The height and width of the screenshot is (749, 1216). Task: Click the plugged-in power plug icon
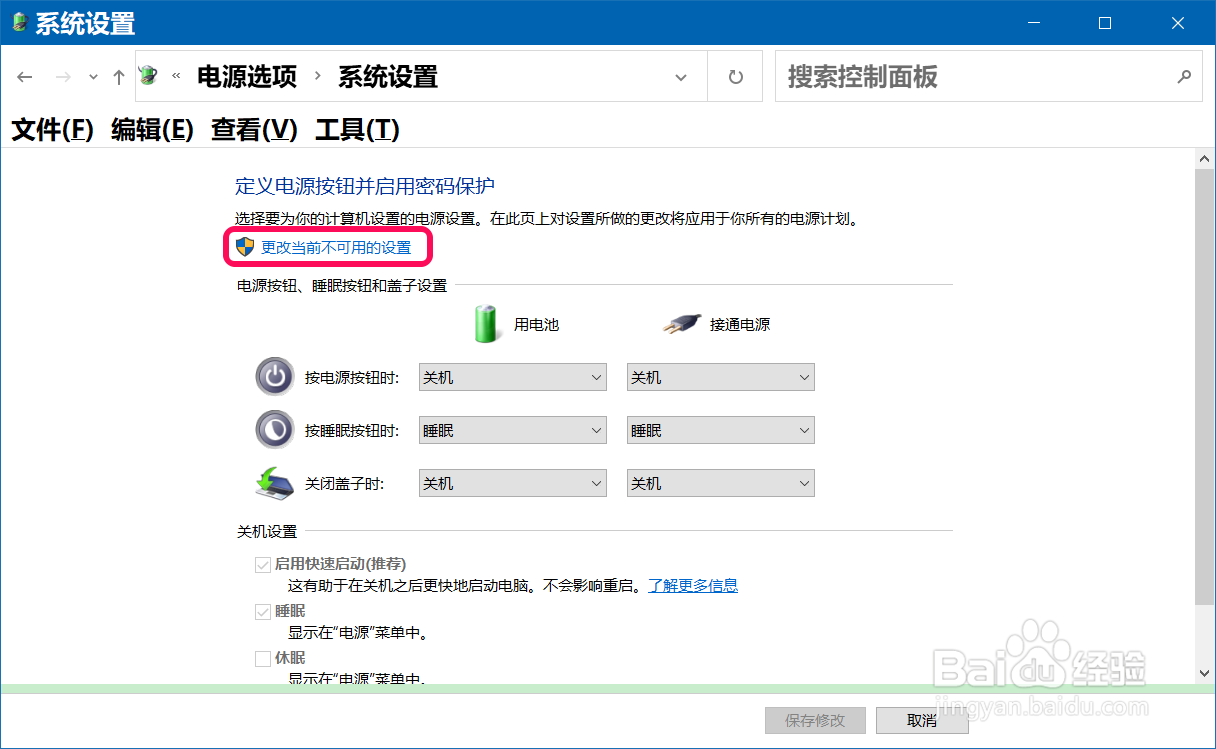pos(681,325)
